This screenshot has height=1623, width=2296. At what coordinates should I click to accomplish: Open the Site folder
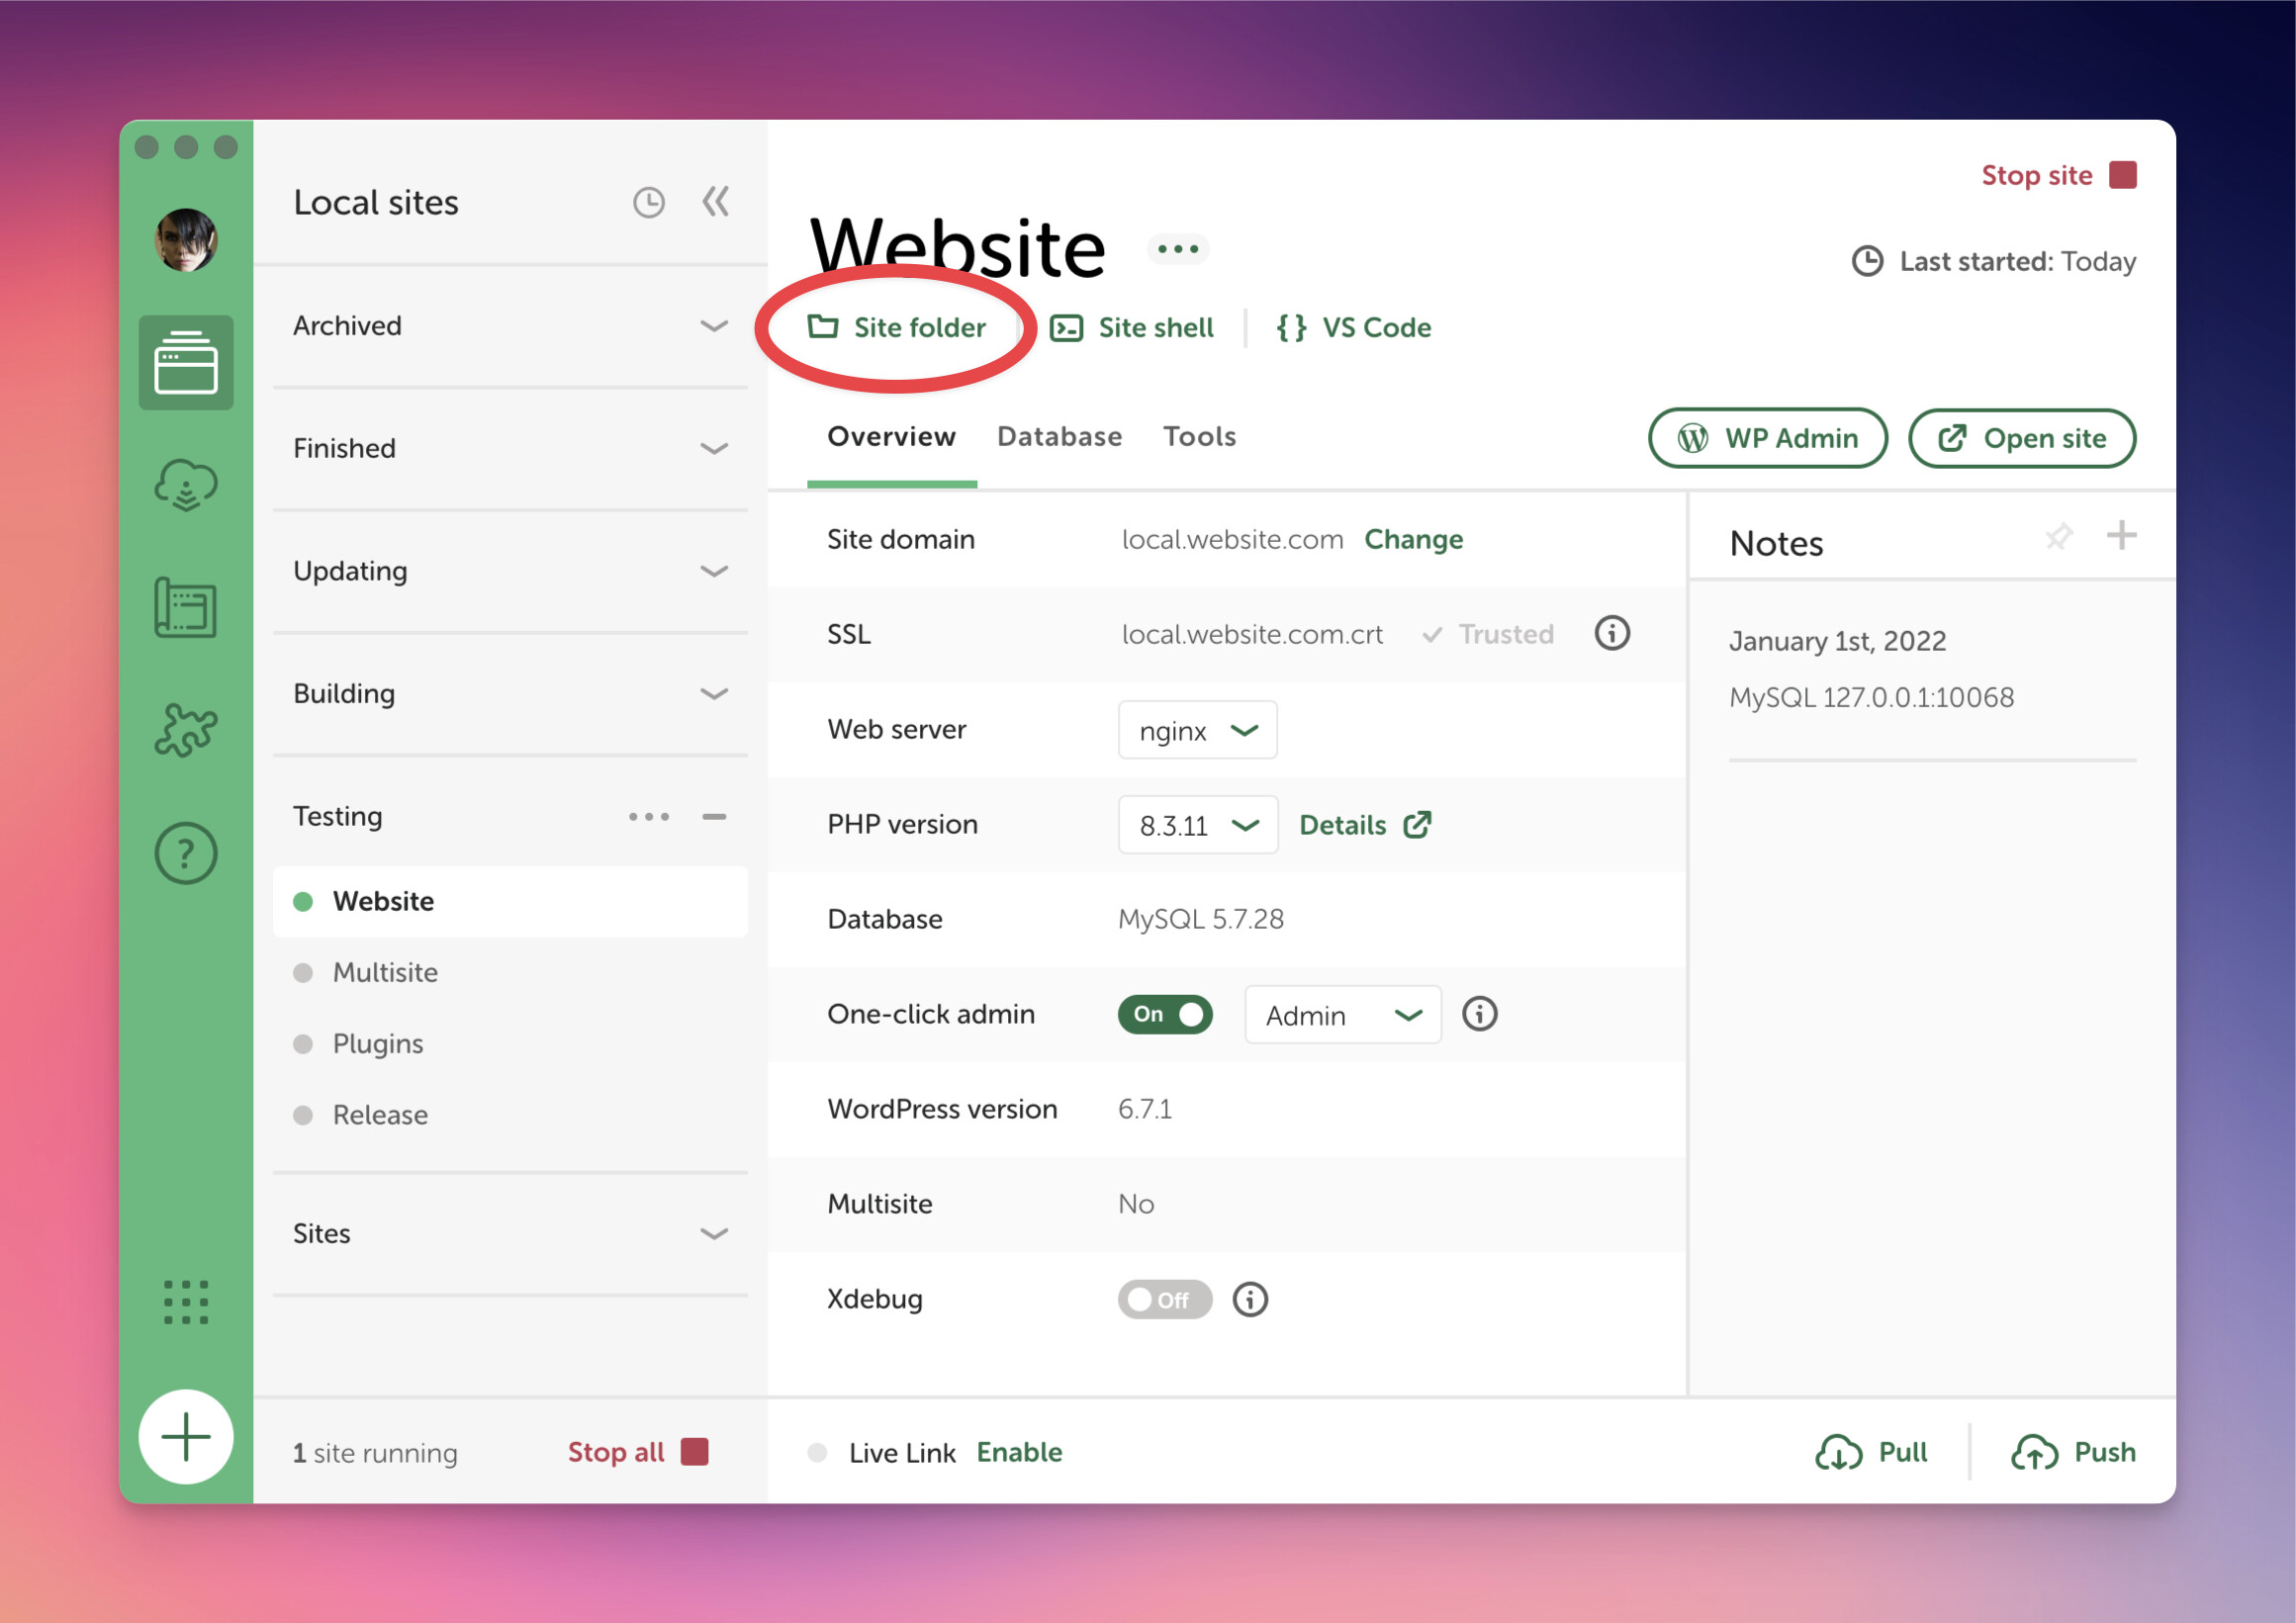[896, 328]
